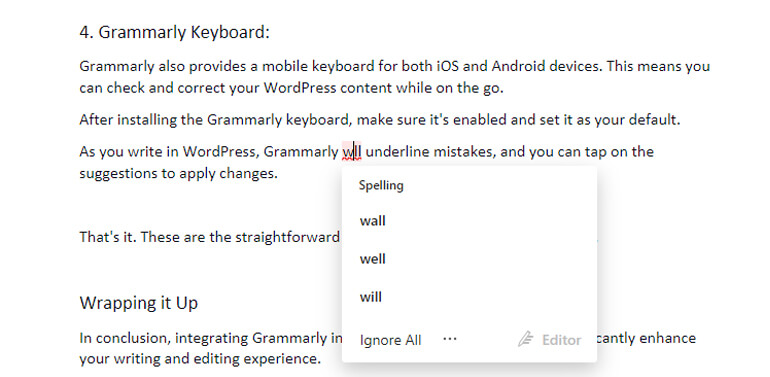Click the word "mistakes" in the sentence

tap(464, 152)
